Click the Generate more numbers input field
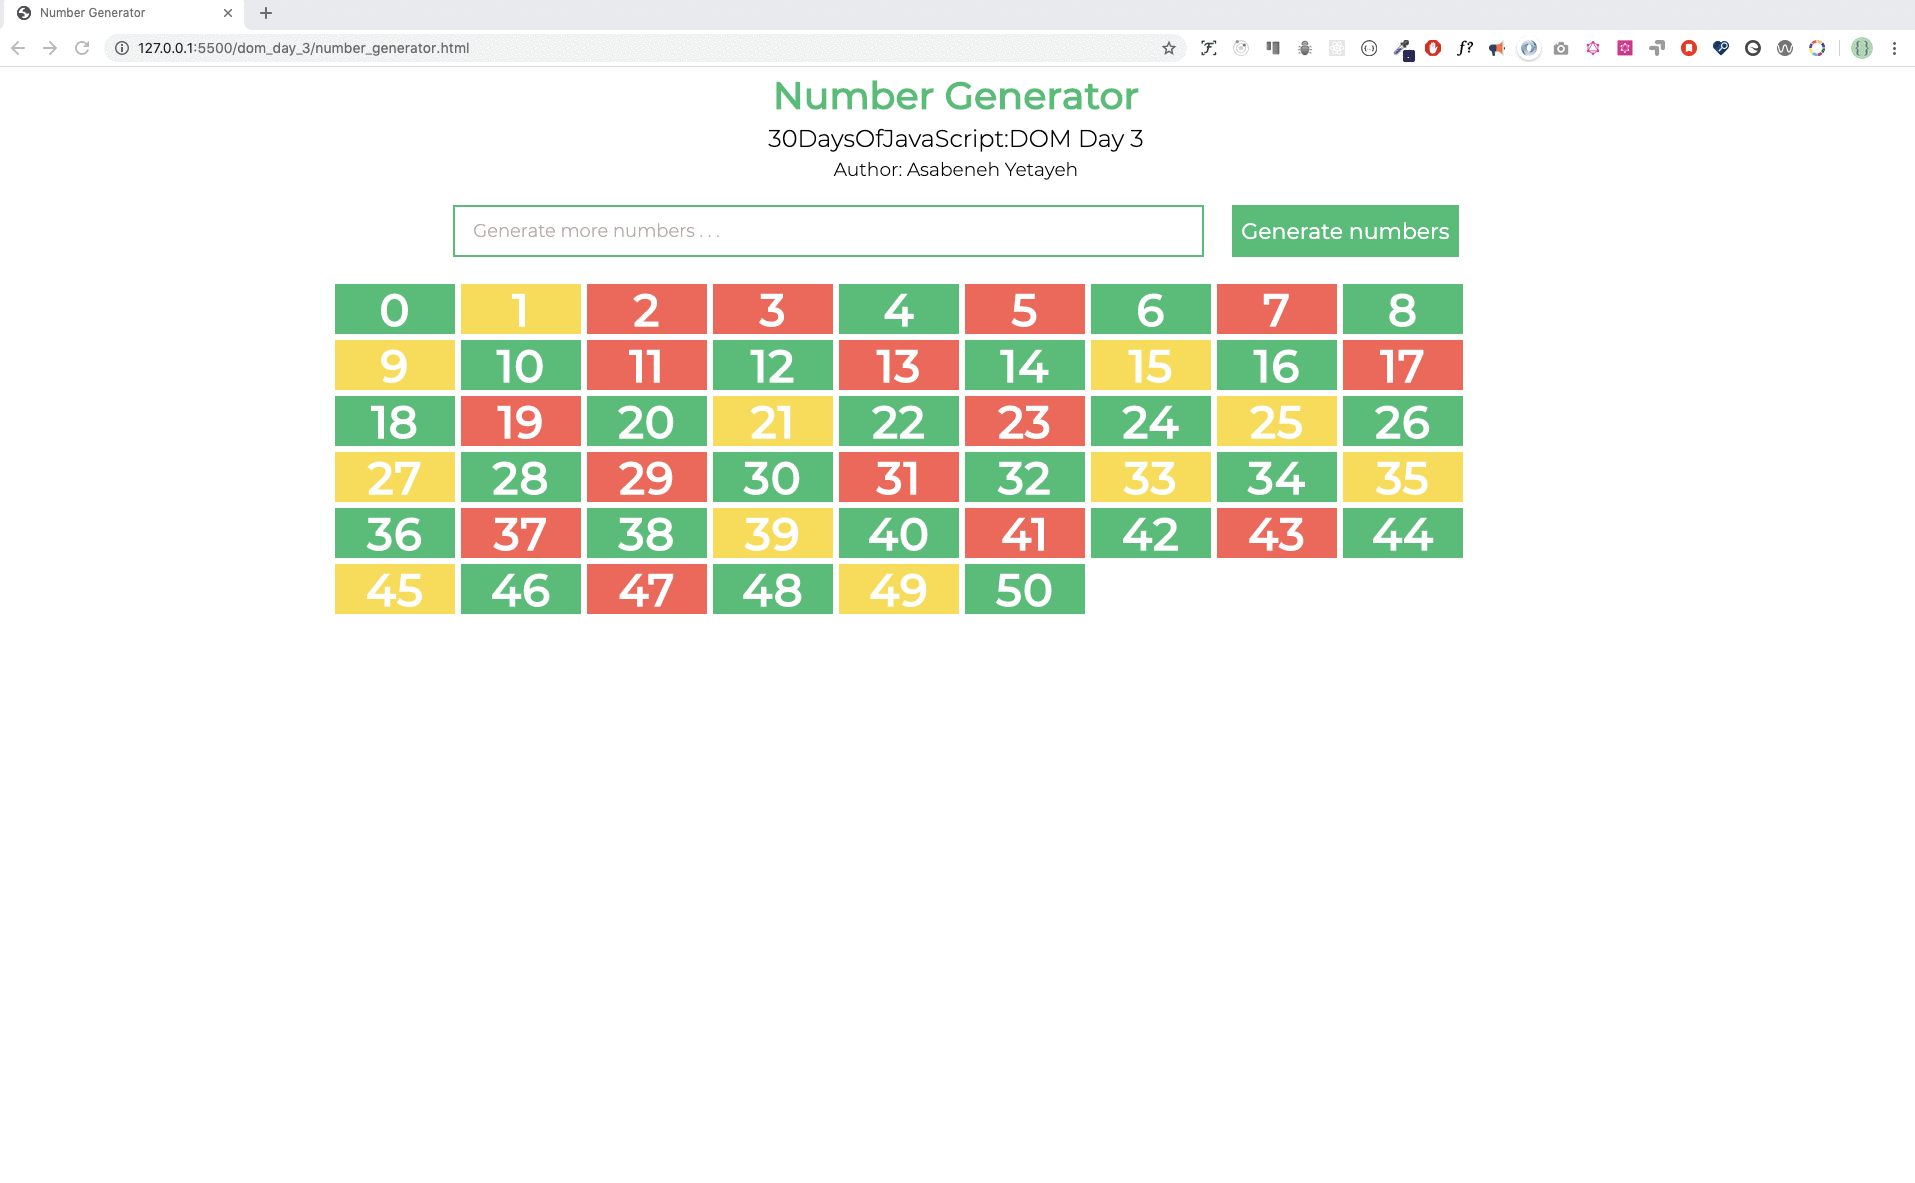 828,231
